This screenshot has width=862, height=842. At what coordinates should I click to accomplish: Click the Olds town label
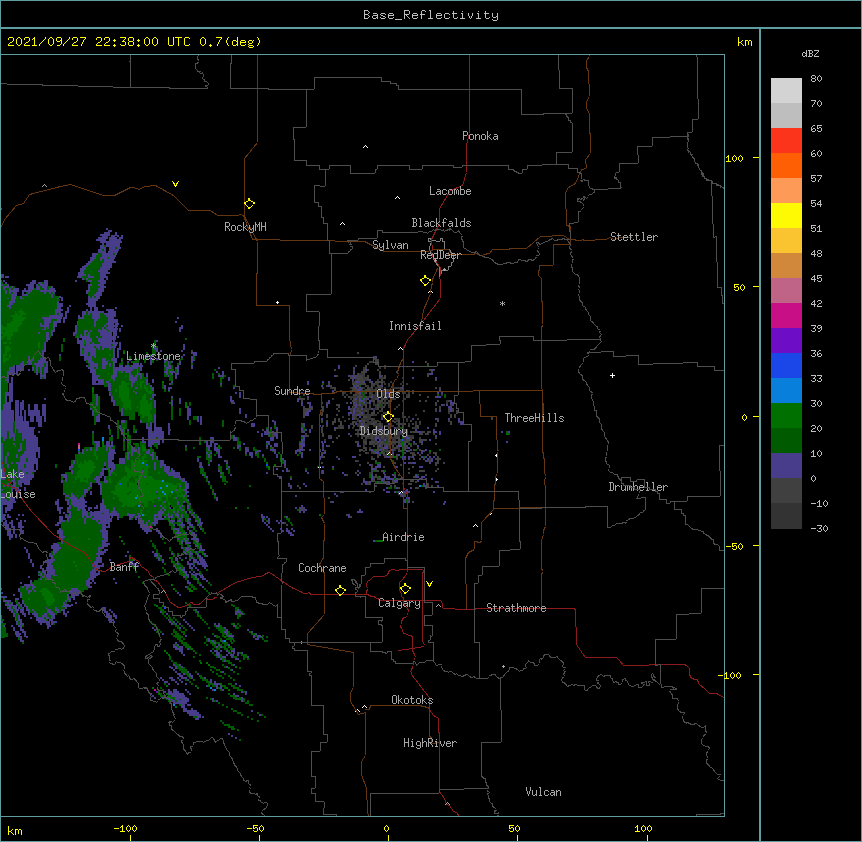(x=388, y=394)
